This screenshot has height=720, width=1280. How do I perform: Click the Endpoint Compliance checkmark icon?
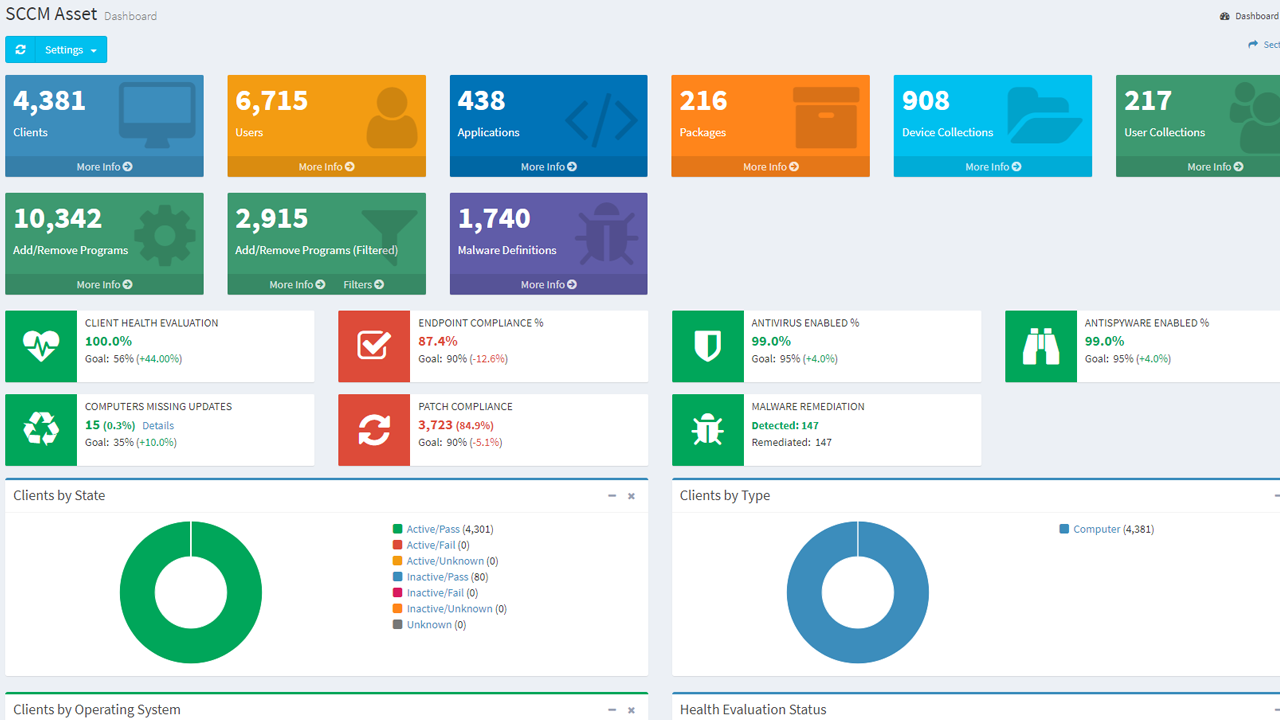click(374, 346)
